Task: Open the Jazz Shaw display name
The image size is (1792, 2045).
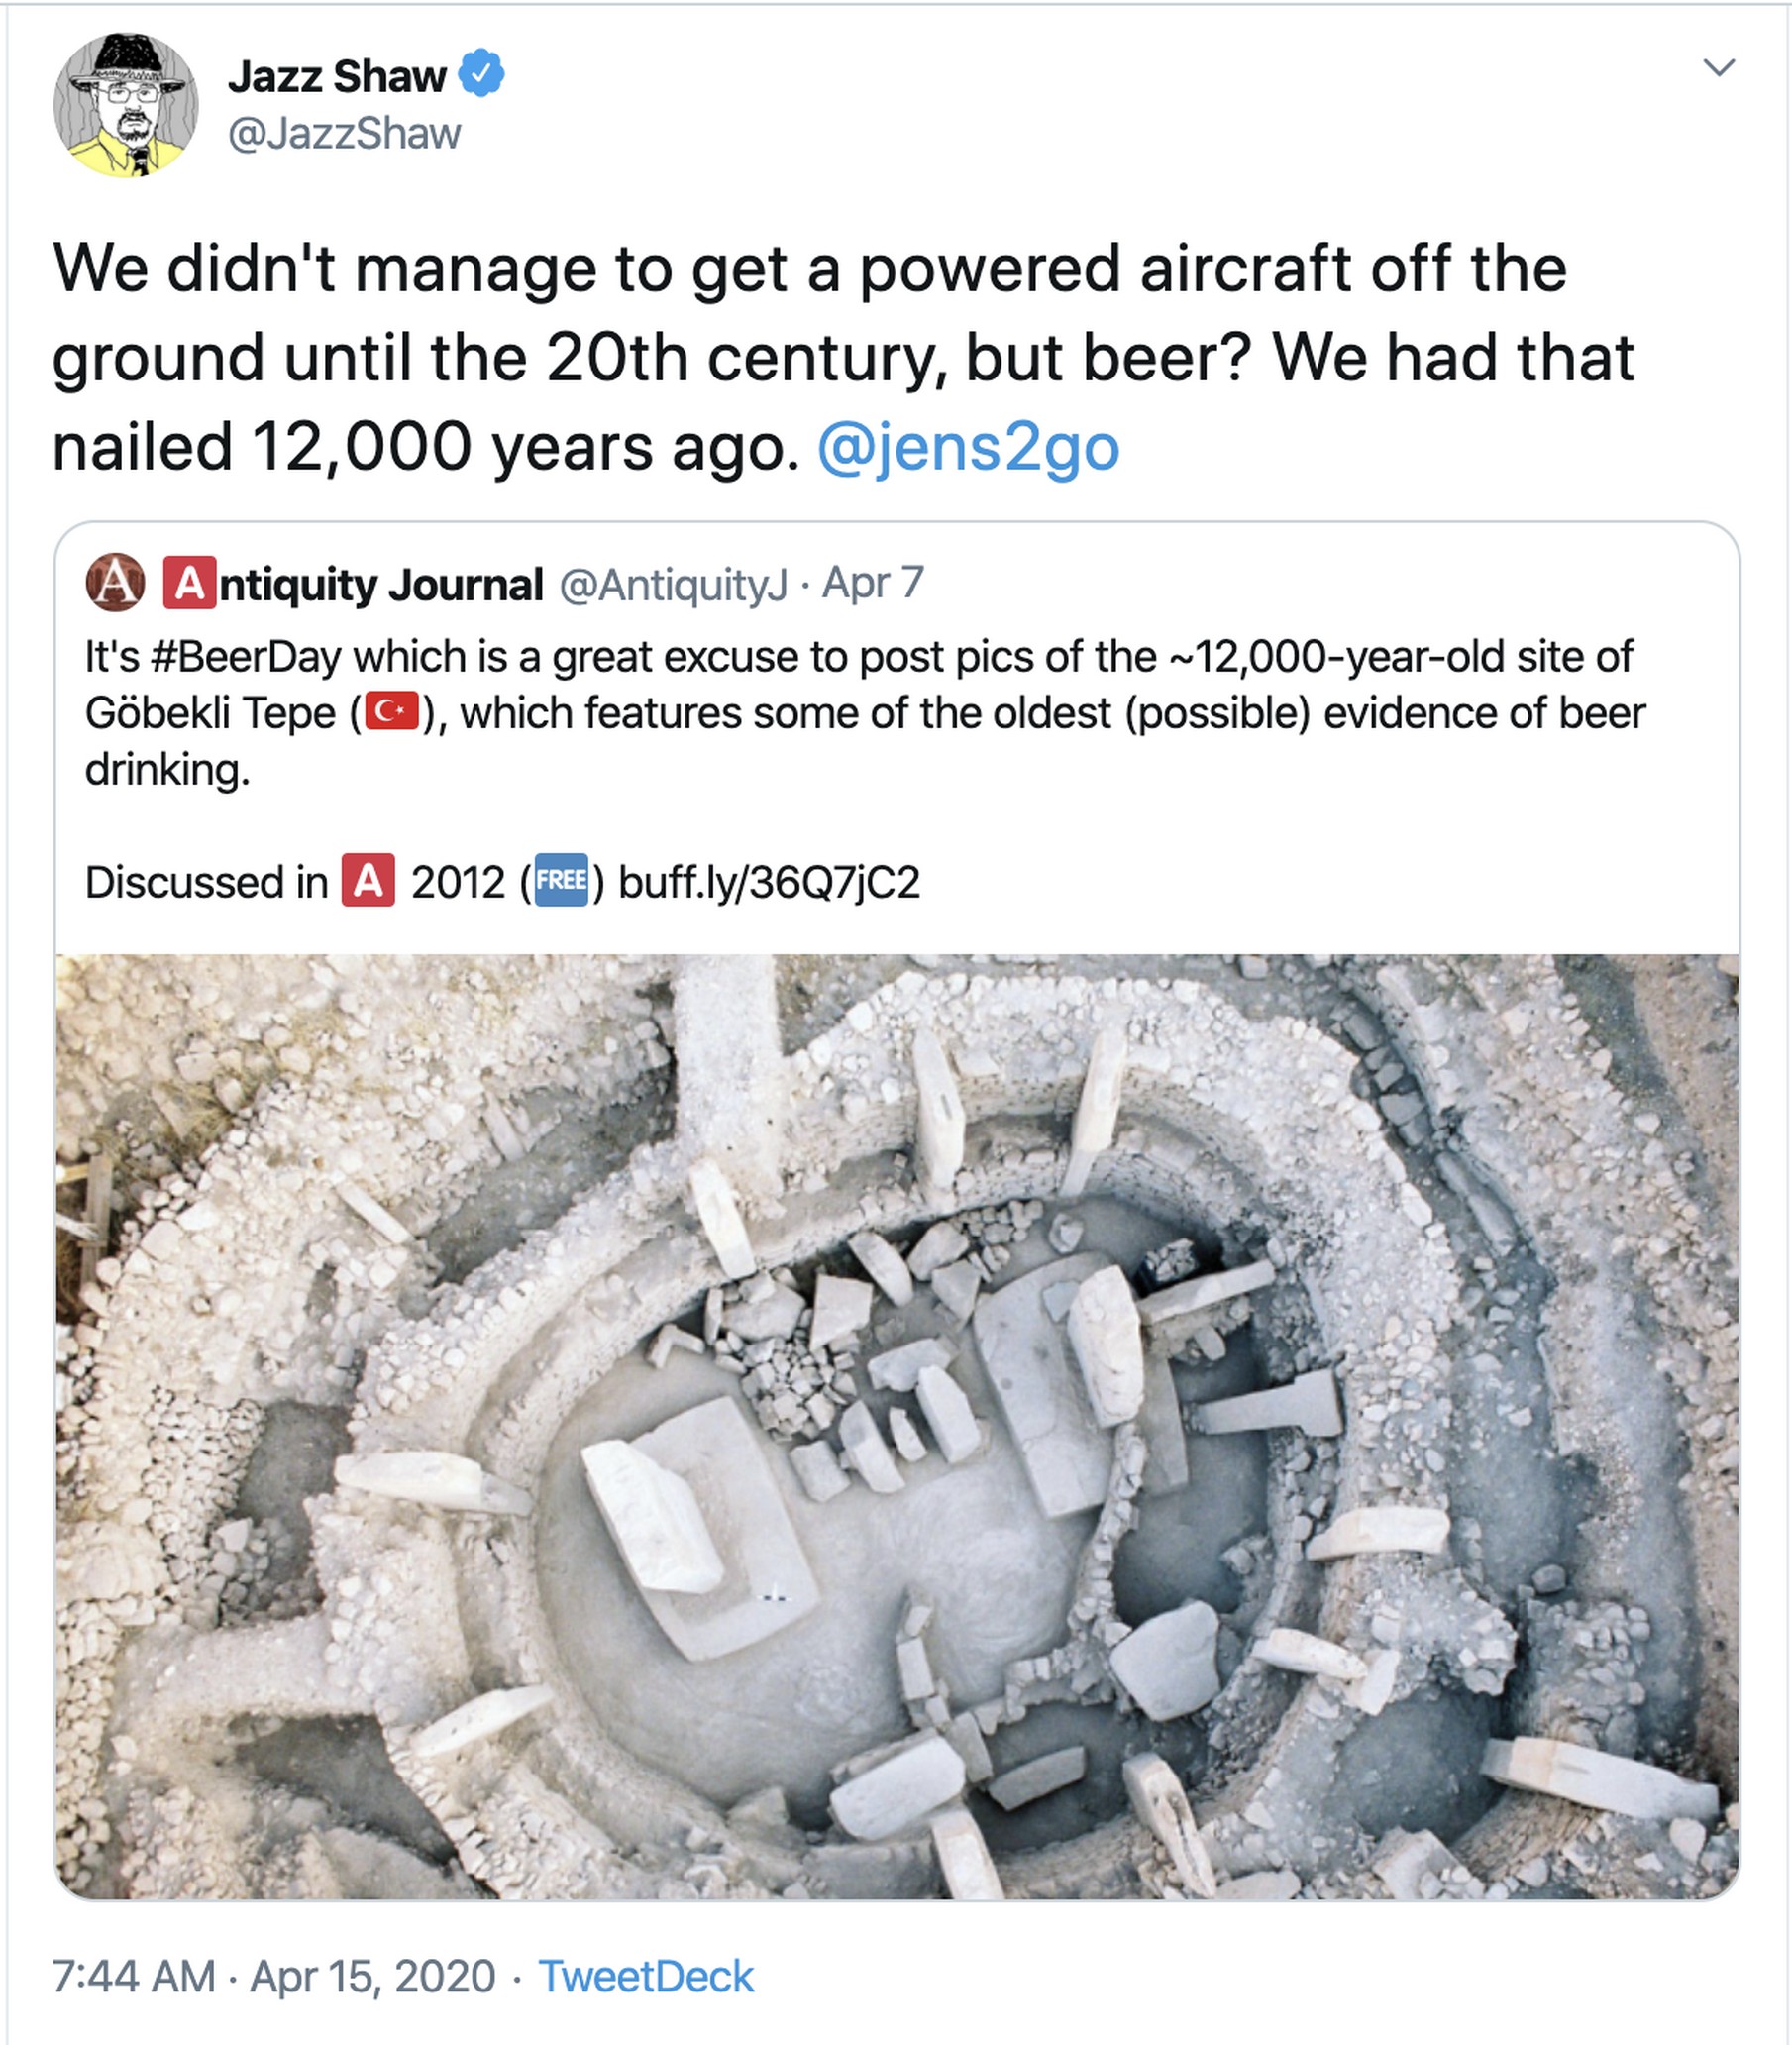Action: pos(337,76)
